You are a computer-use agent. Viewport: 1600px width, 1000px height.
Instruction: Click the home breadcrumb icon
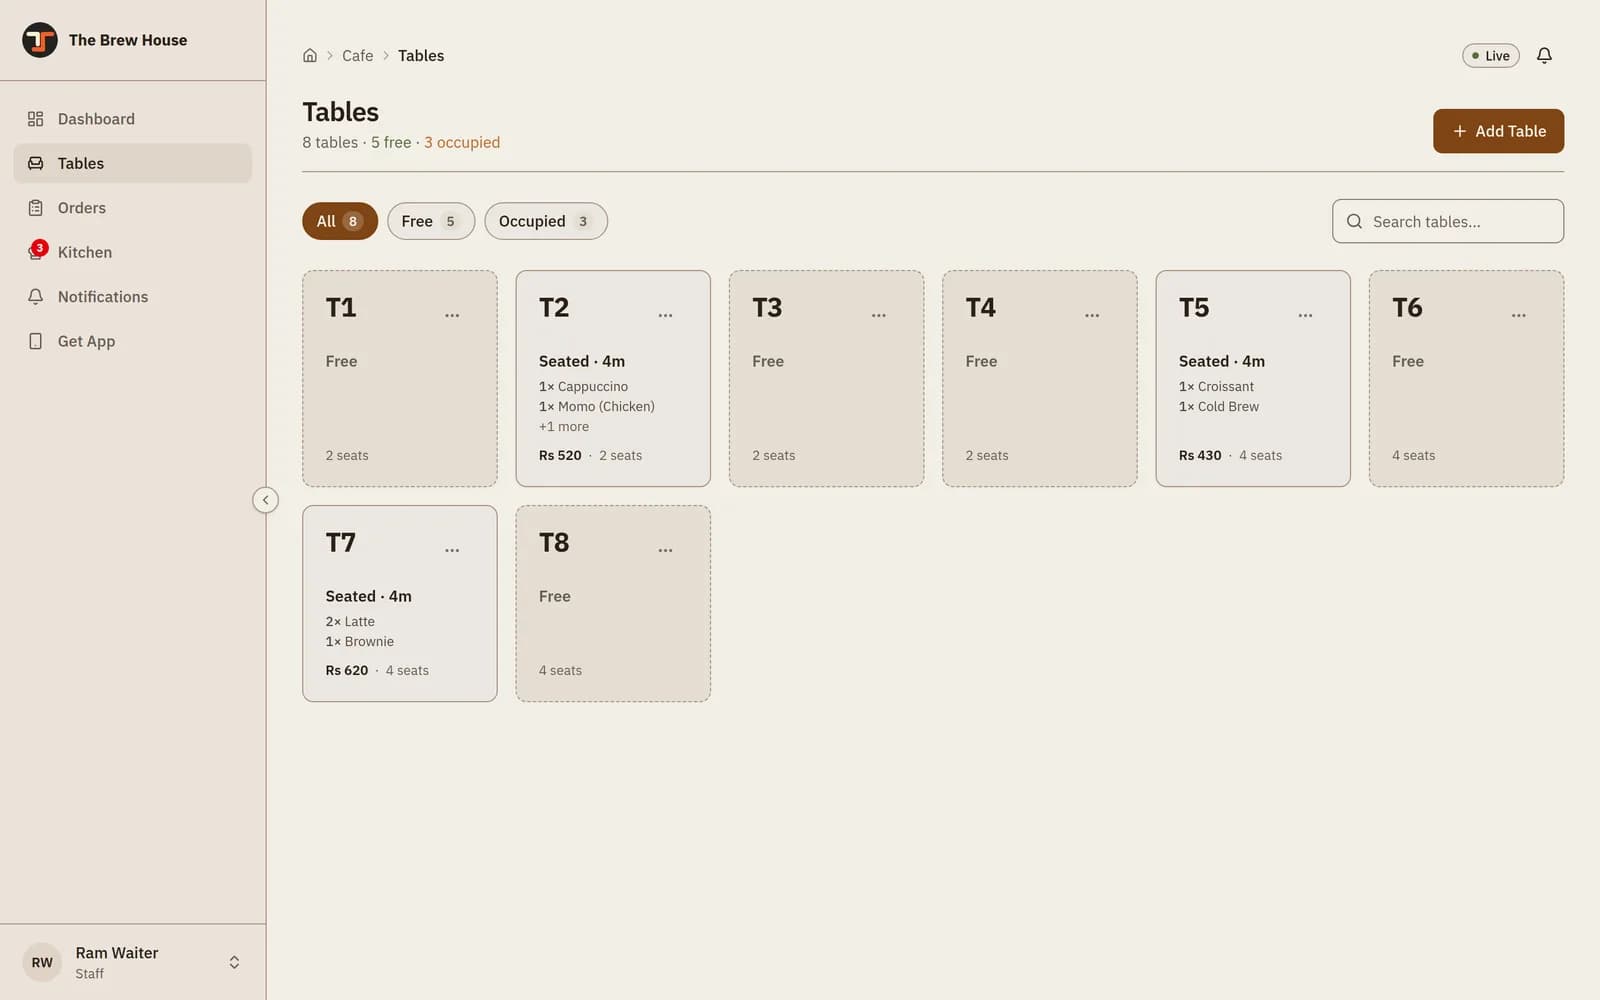(x=310, y=56)
